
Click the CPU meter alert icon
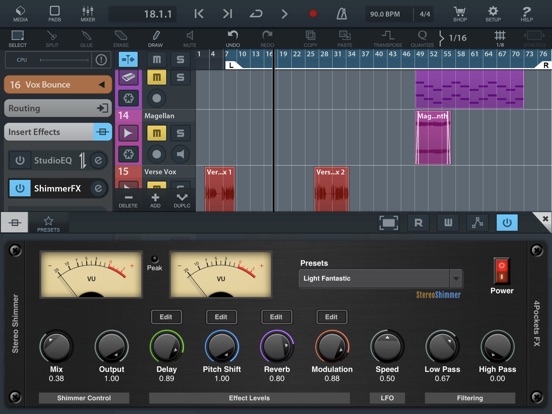(x=101, y=60)
